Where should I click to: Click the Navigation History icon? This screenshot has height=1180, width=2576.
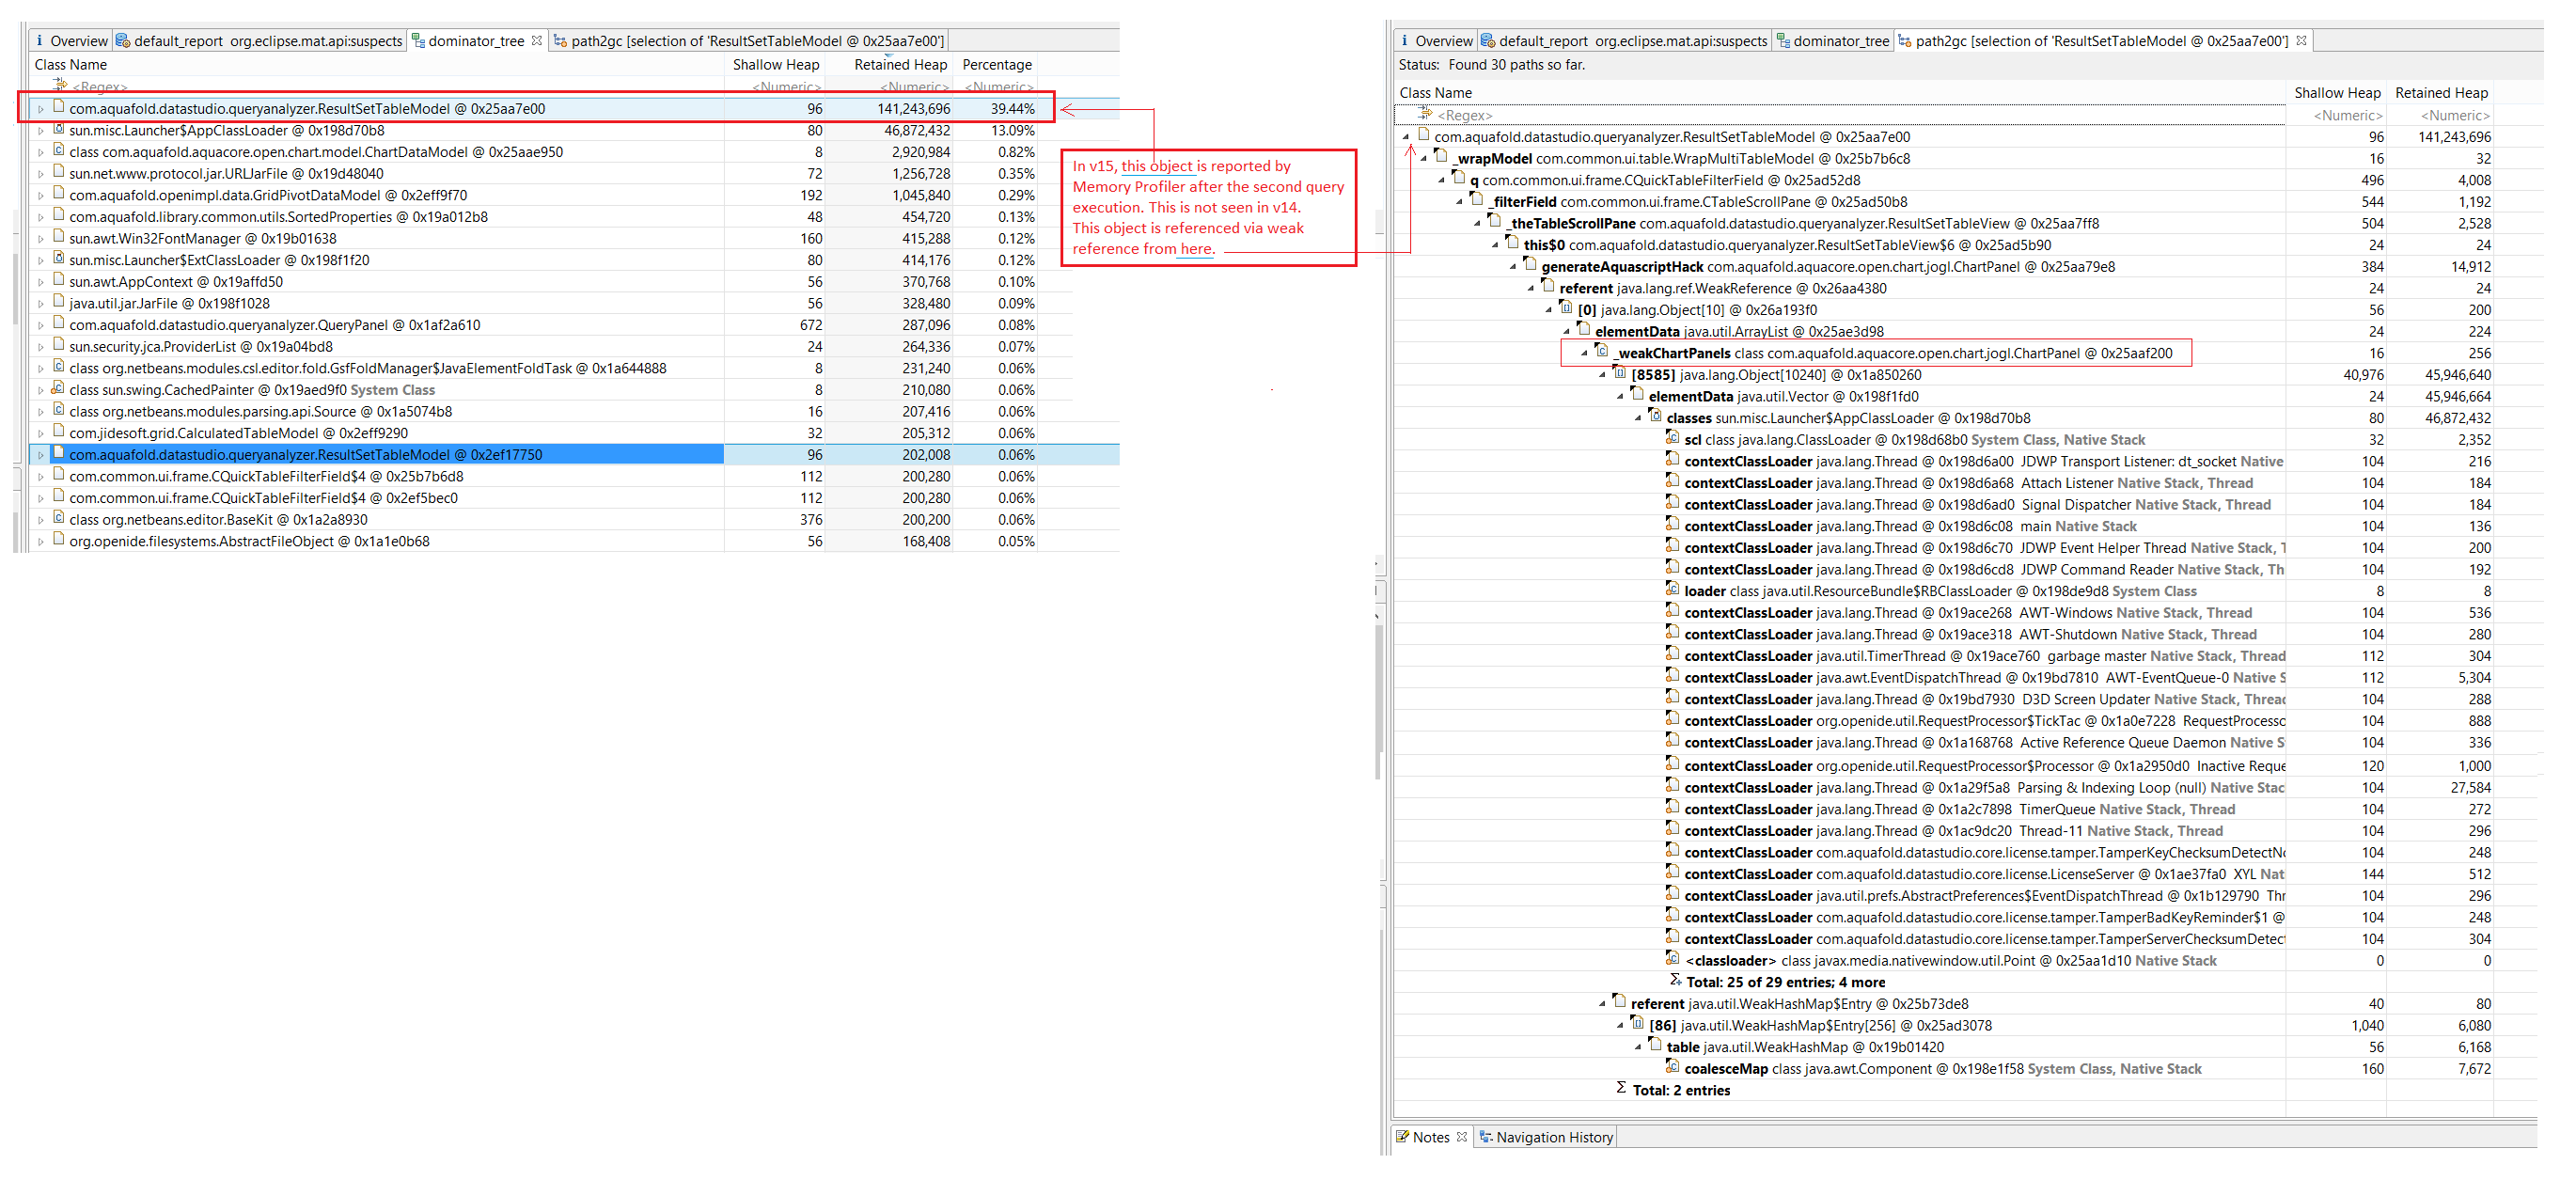[x=1485, y=1137]
